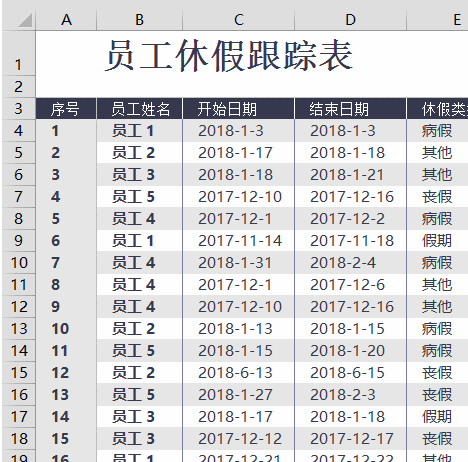Select cell 员工 1 in row 4
Image resolution: width=468 pixels, height=462 pixels.
[139, 131]
